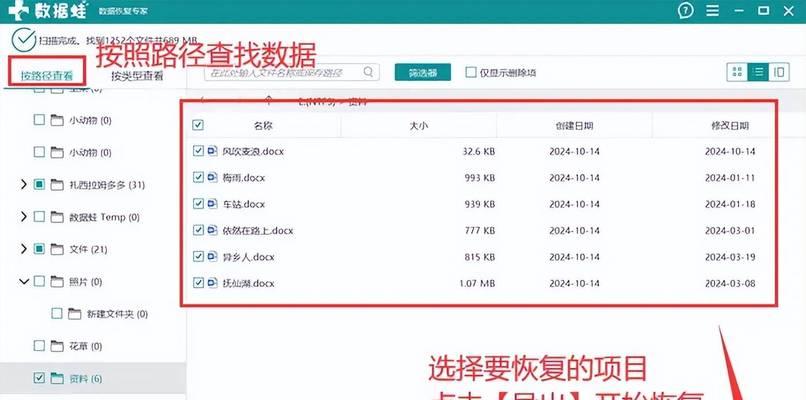Open the hamburger menu icon in title bar
This screenshot has height=400, width=806.
tap(712, 11)
